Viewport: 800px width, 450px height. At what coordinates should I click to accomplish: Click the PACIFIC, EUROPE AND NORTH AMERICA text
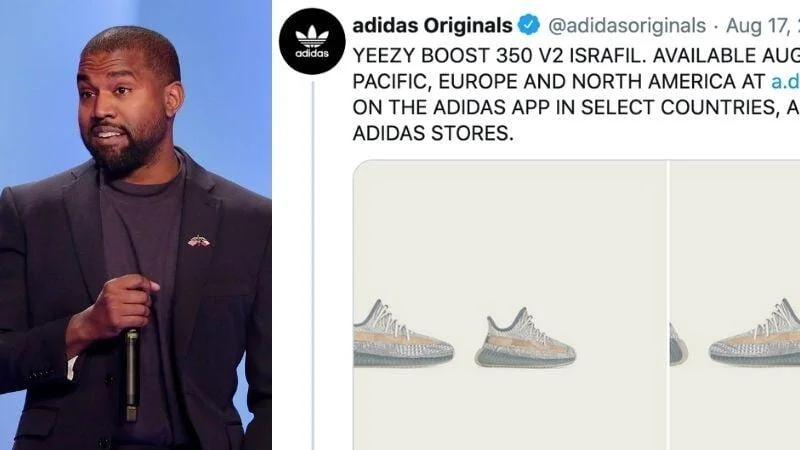[559, 81]
